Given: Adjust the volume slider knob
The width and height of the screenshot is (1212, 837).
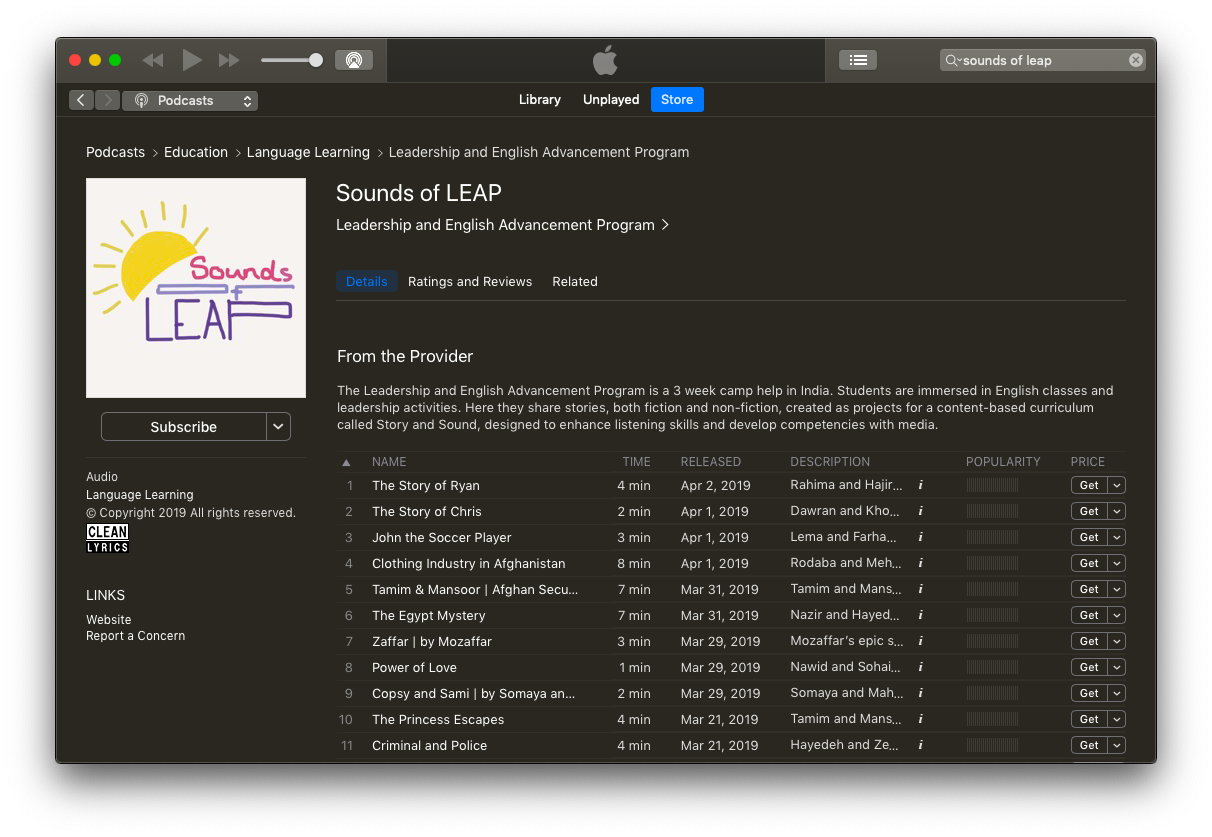Looking at the screenshot, I should tap(316, 60).
